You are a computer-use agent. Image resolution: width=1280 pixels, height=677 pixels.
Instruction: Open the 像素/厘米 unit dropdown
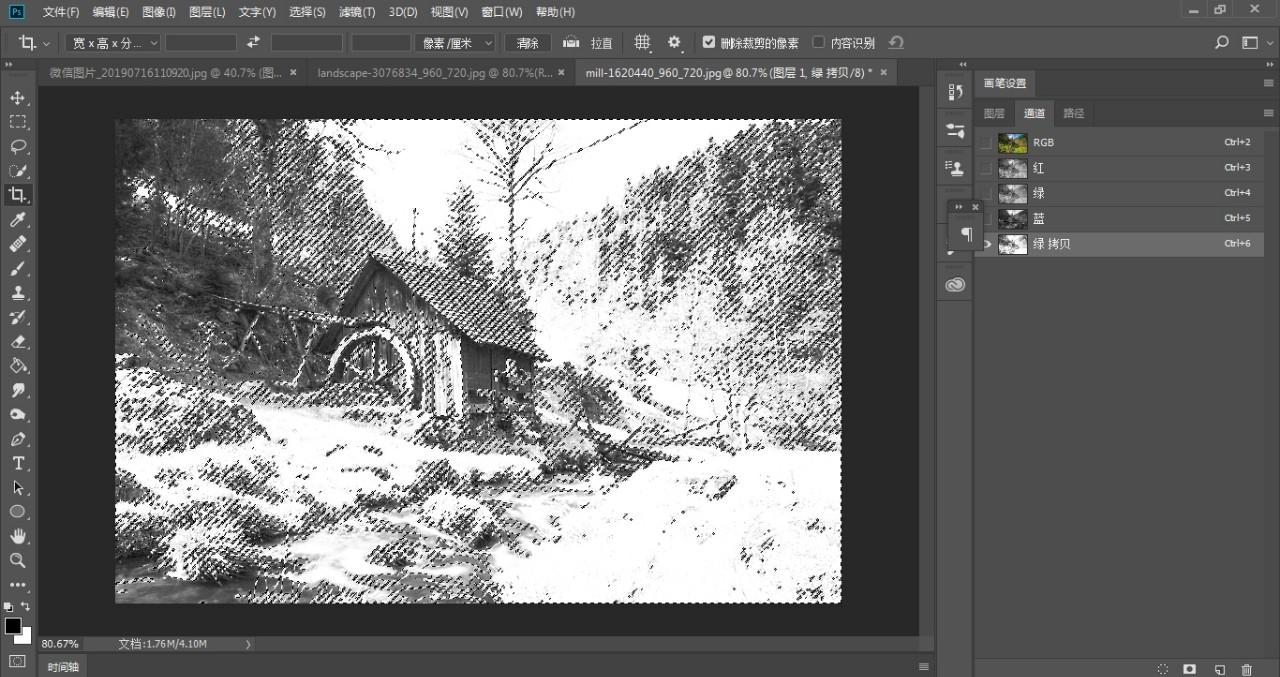click(456, 43)
